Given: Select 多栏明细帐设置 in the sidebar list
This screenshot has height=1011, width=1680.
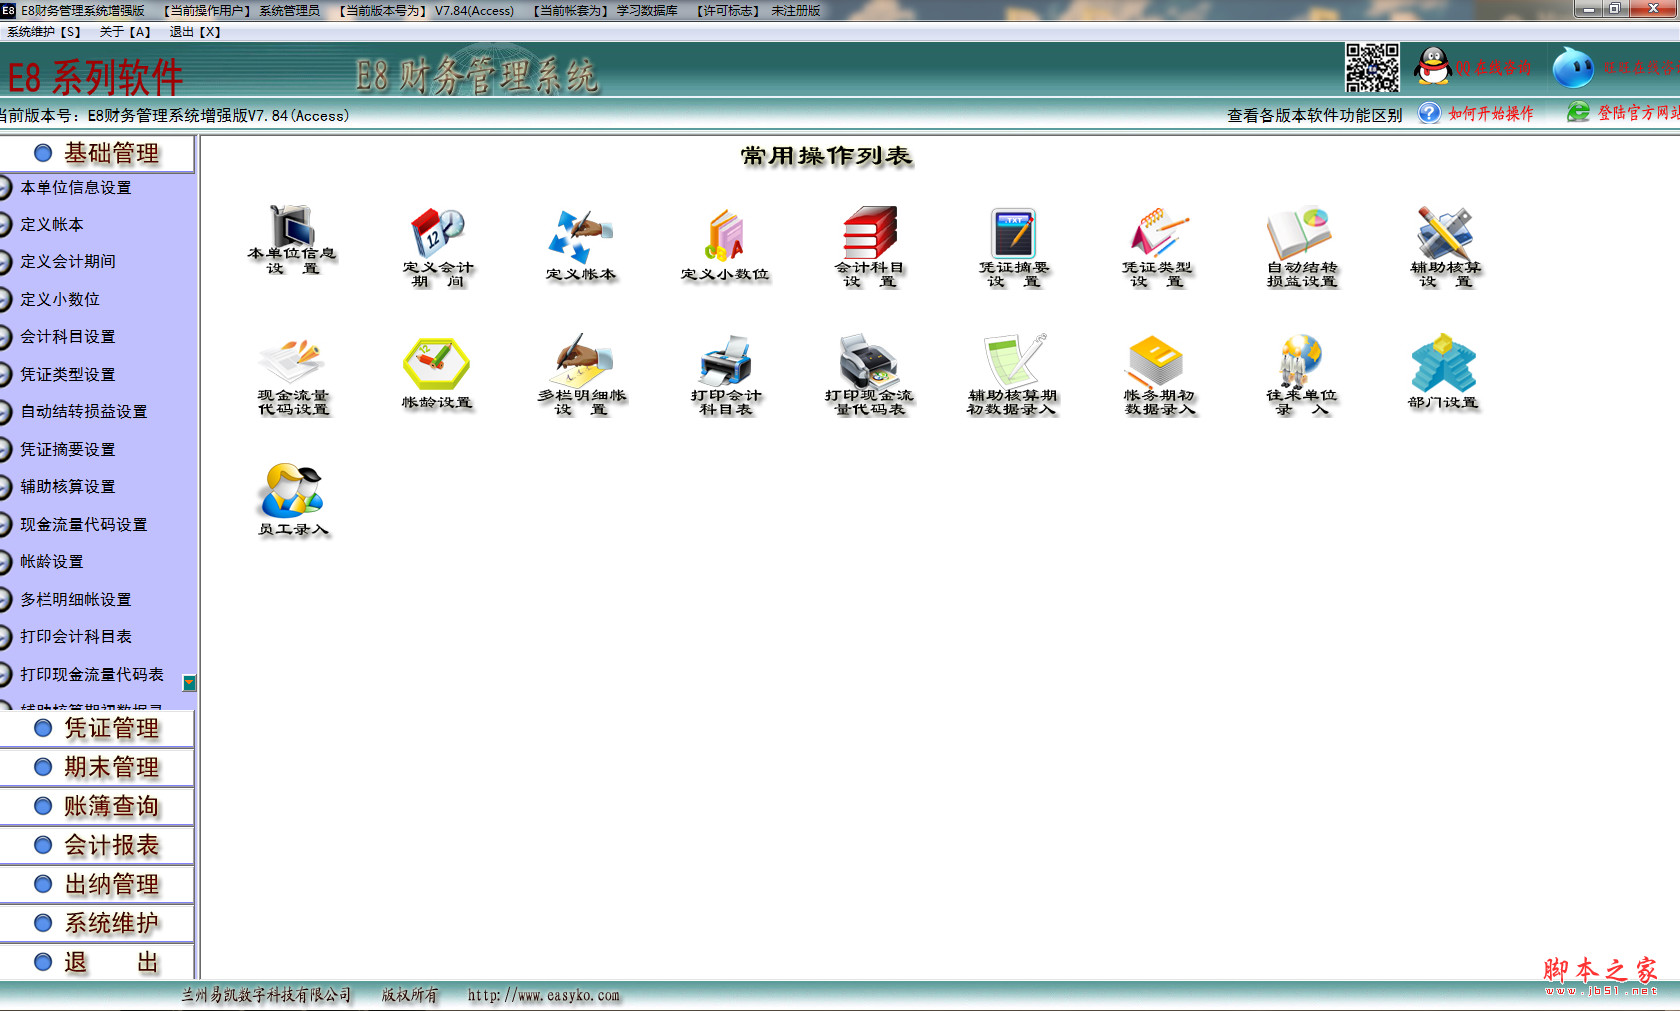Looking at the screenshot, I should (76, 600).
